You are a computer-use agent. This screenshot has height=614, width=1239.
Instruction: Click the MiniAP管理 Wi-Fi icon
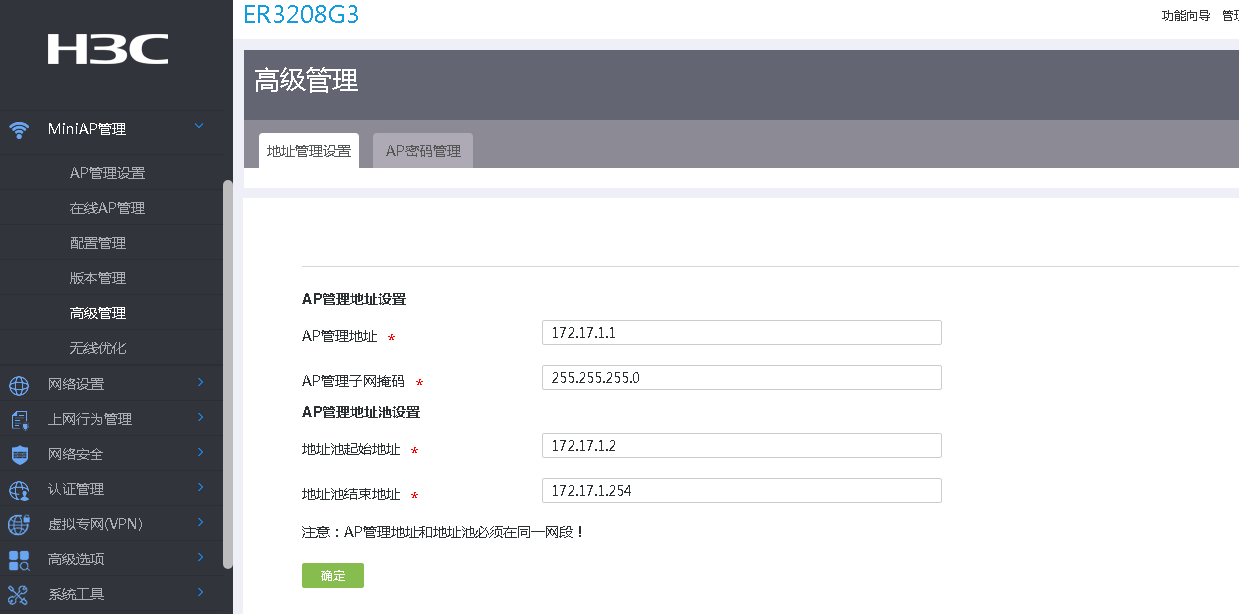tap(18, 129)
